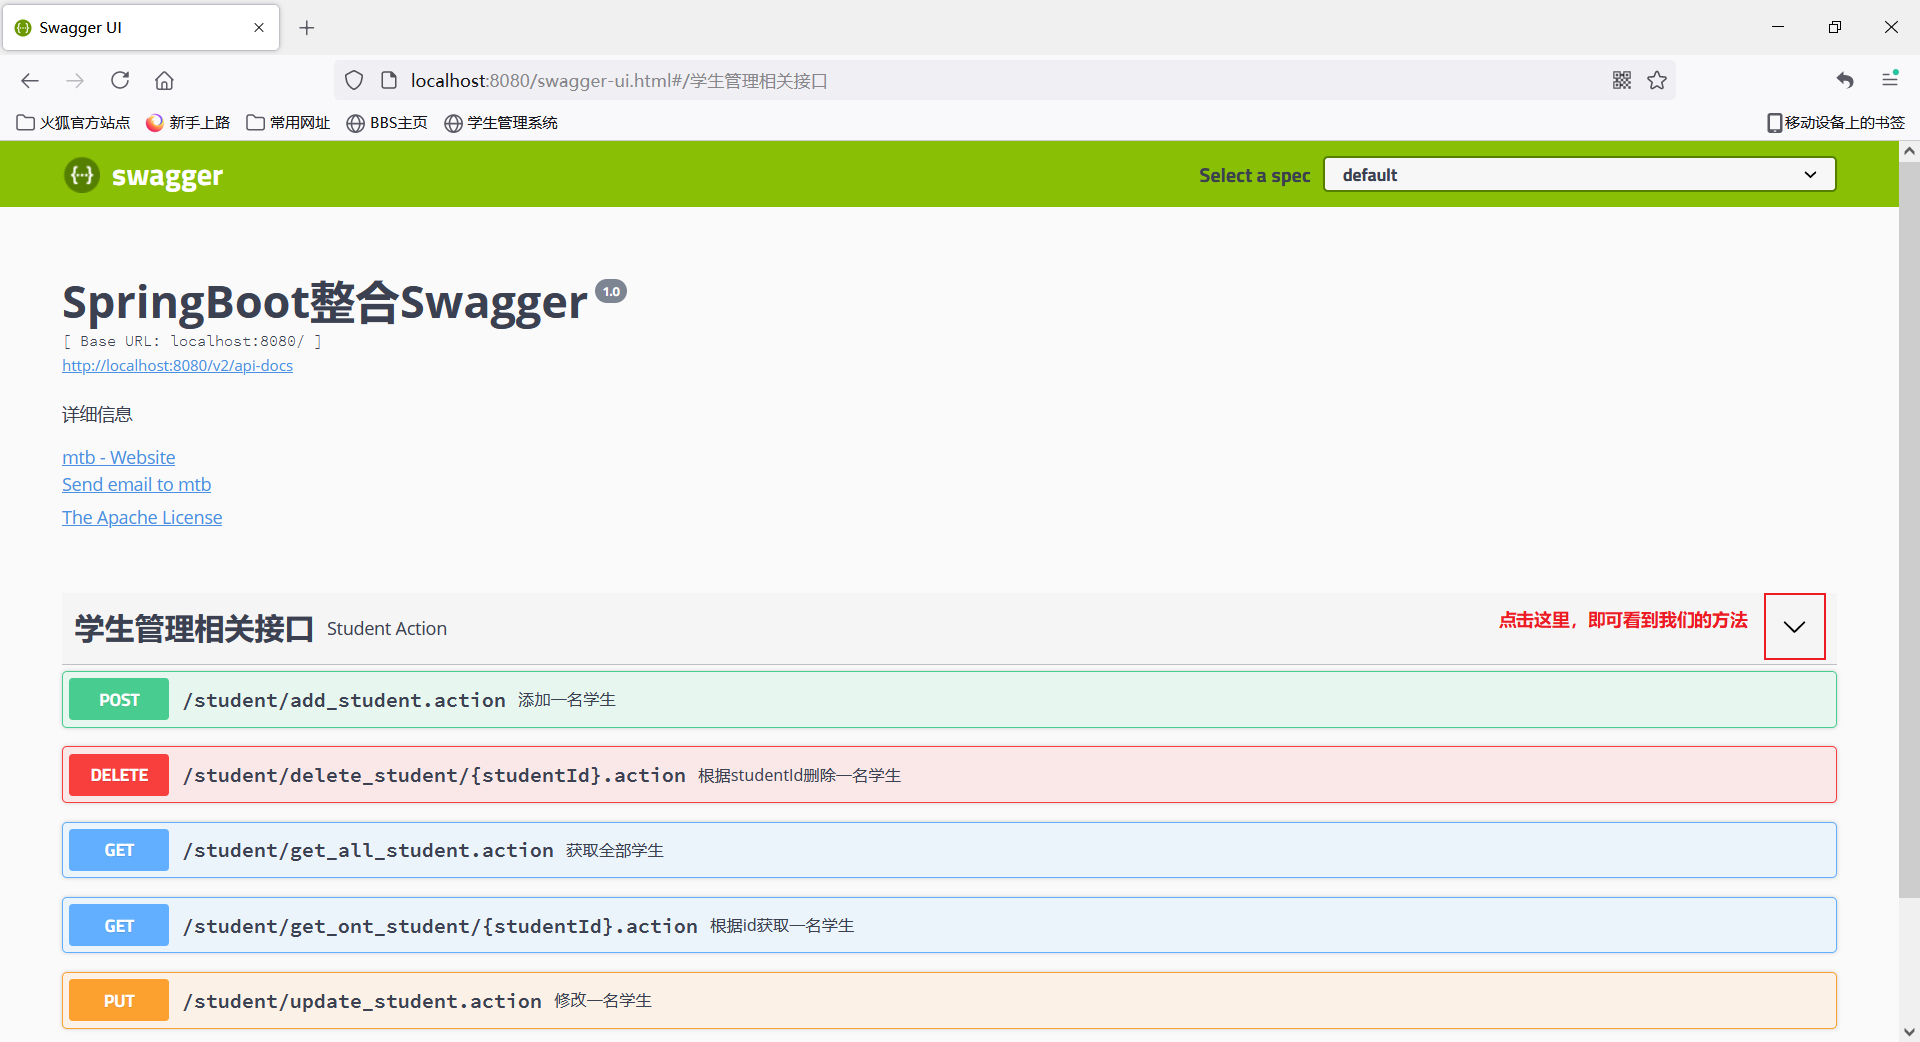Click the 获取全部学生 description text

point(615,850)
